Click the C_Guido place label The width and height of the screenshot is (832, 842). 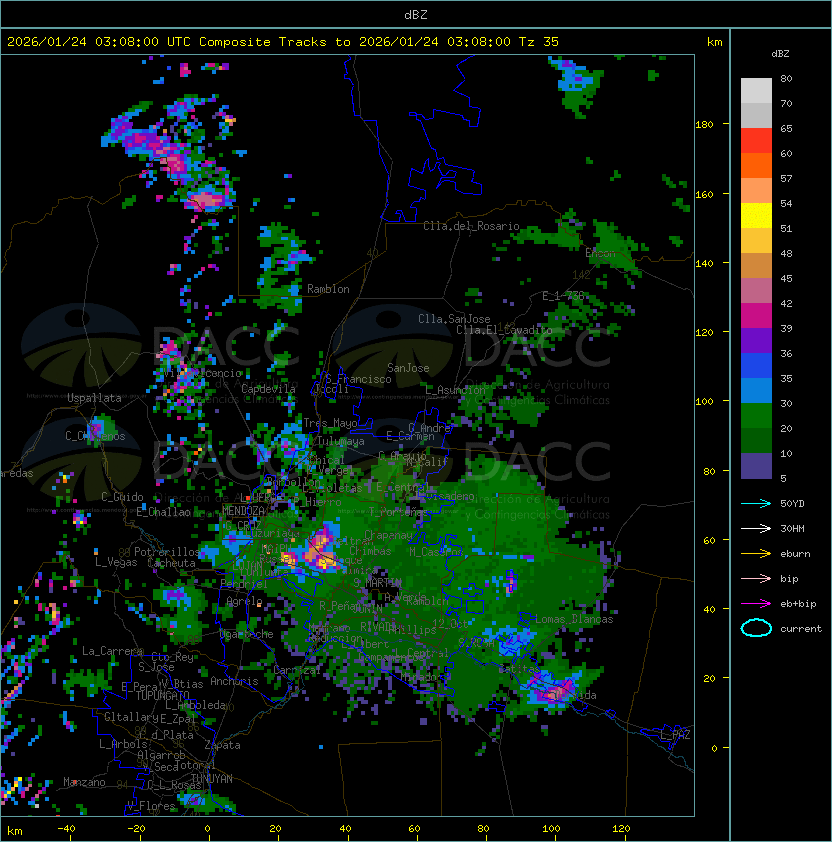(122, 497)
